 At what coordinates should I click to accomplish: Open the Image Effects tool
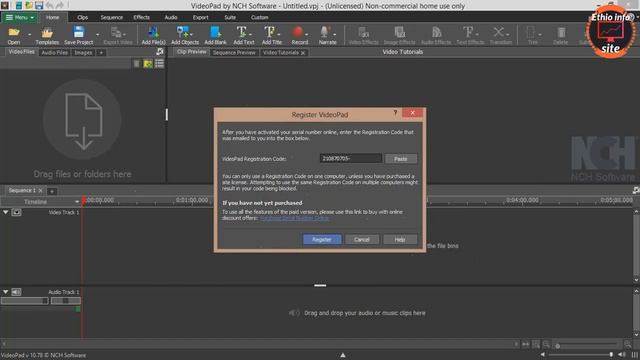coord(399,35)
